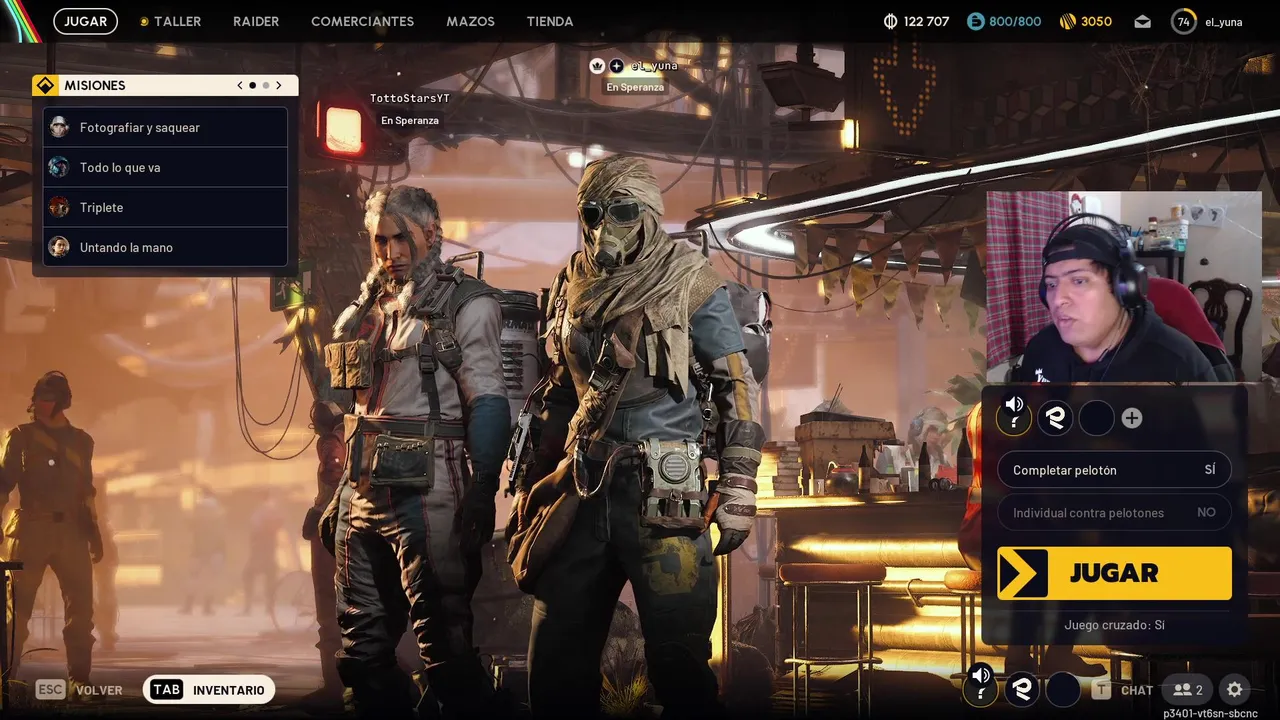Open the TIENDA tab

550,21
